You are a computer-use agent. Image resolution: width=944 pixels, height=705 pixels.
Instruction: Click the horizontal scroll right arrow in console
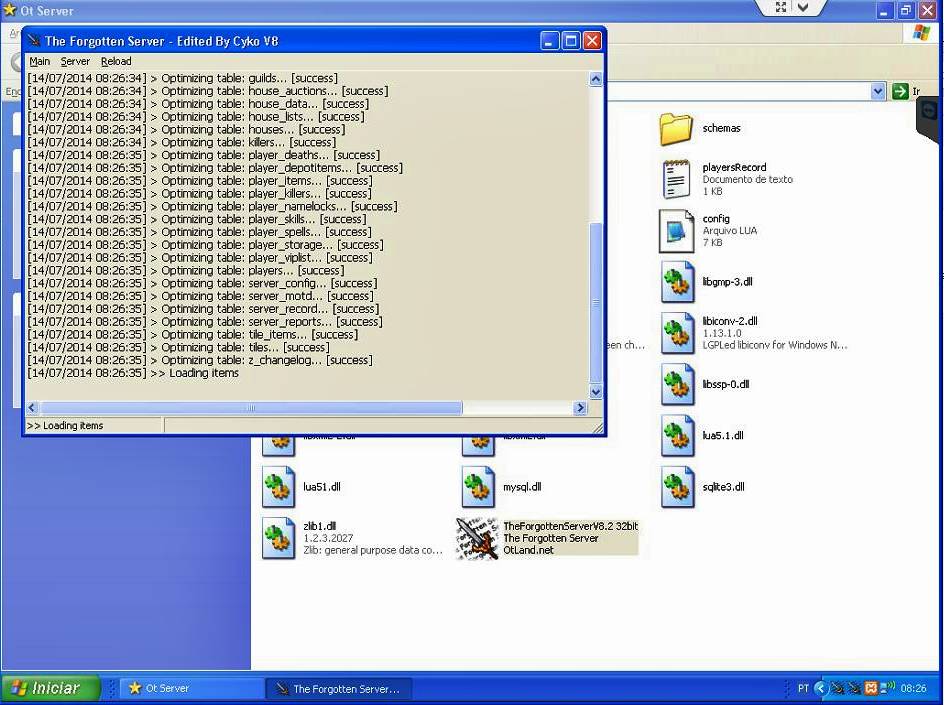tap(580, 408)
